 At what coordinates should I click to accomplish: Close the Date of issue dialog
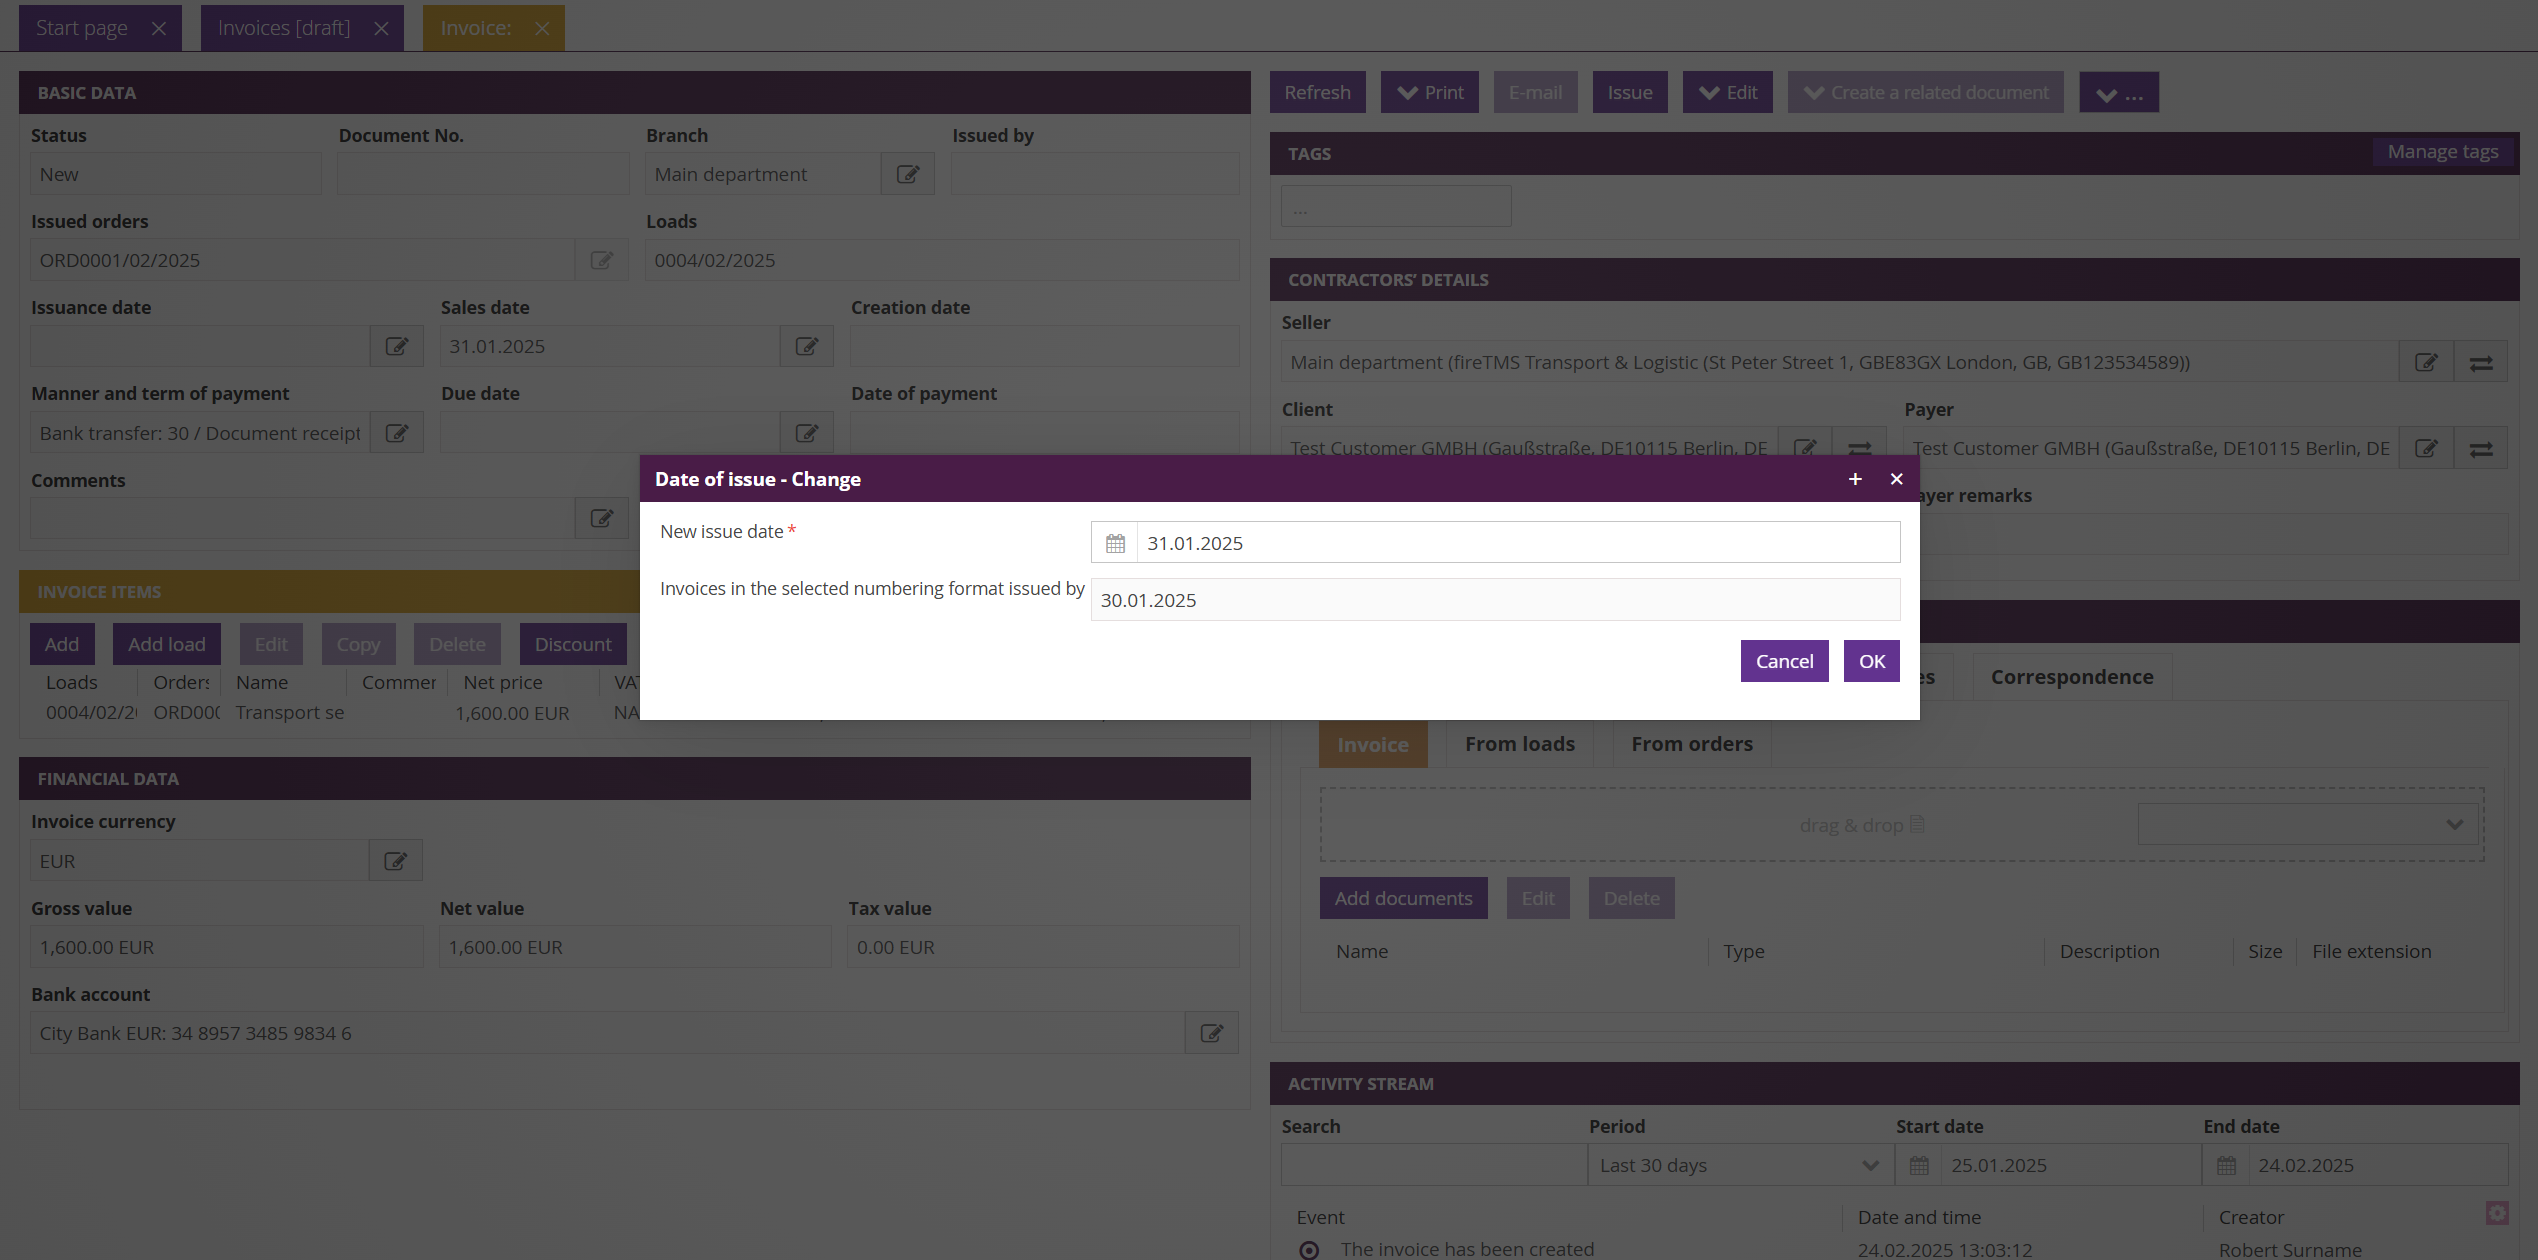[1896, 479]
